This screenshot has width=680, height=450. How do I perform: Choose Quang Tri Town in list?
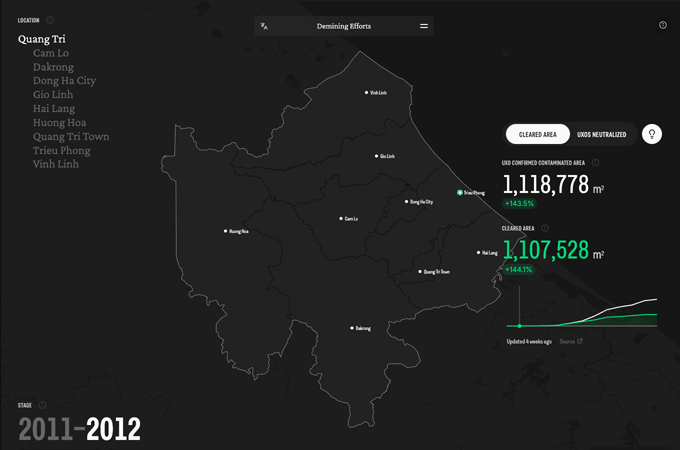[71, 136]
